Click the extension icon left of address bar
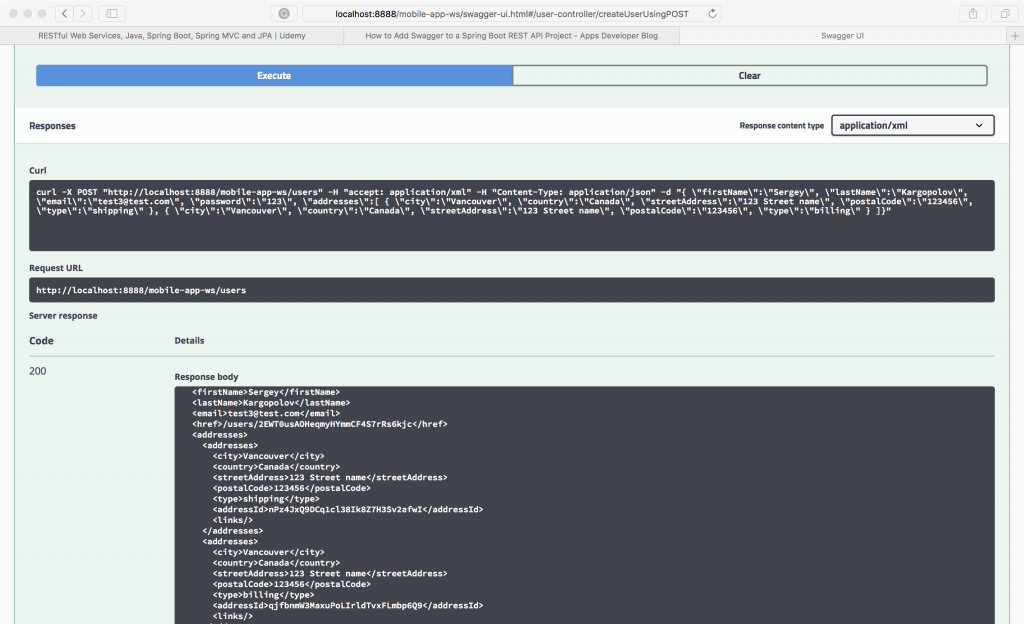 [284, 14]
